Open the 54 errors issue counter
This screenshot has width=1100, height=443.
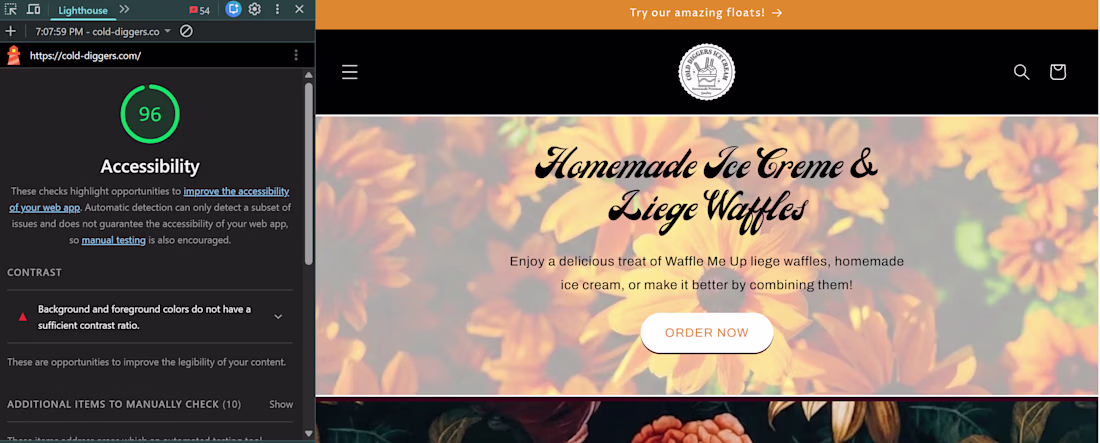pos(199,11)
